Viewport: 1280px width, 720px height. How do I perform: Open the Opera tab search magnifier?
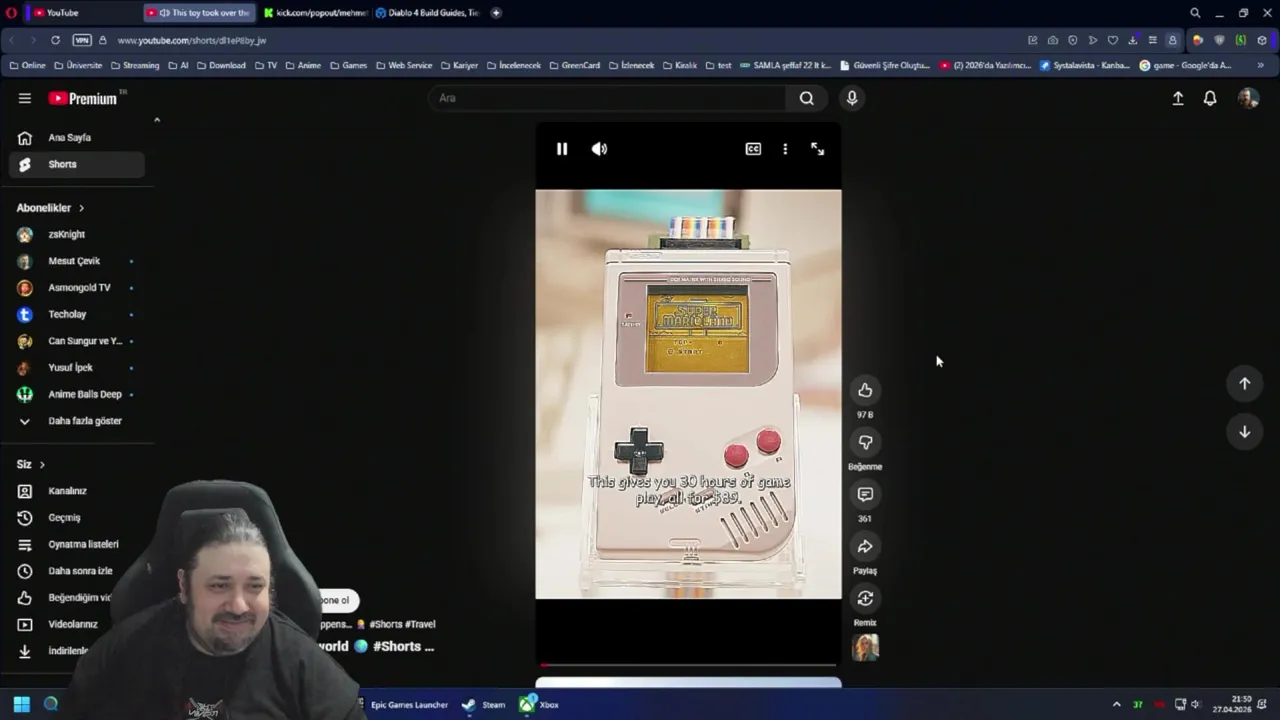tap(1195, 13)
